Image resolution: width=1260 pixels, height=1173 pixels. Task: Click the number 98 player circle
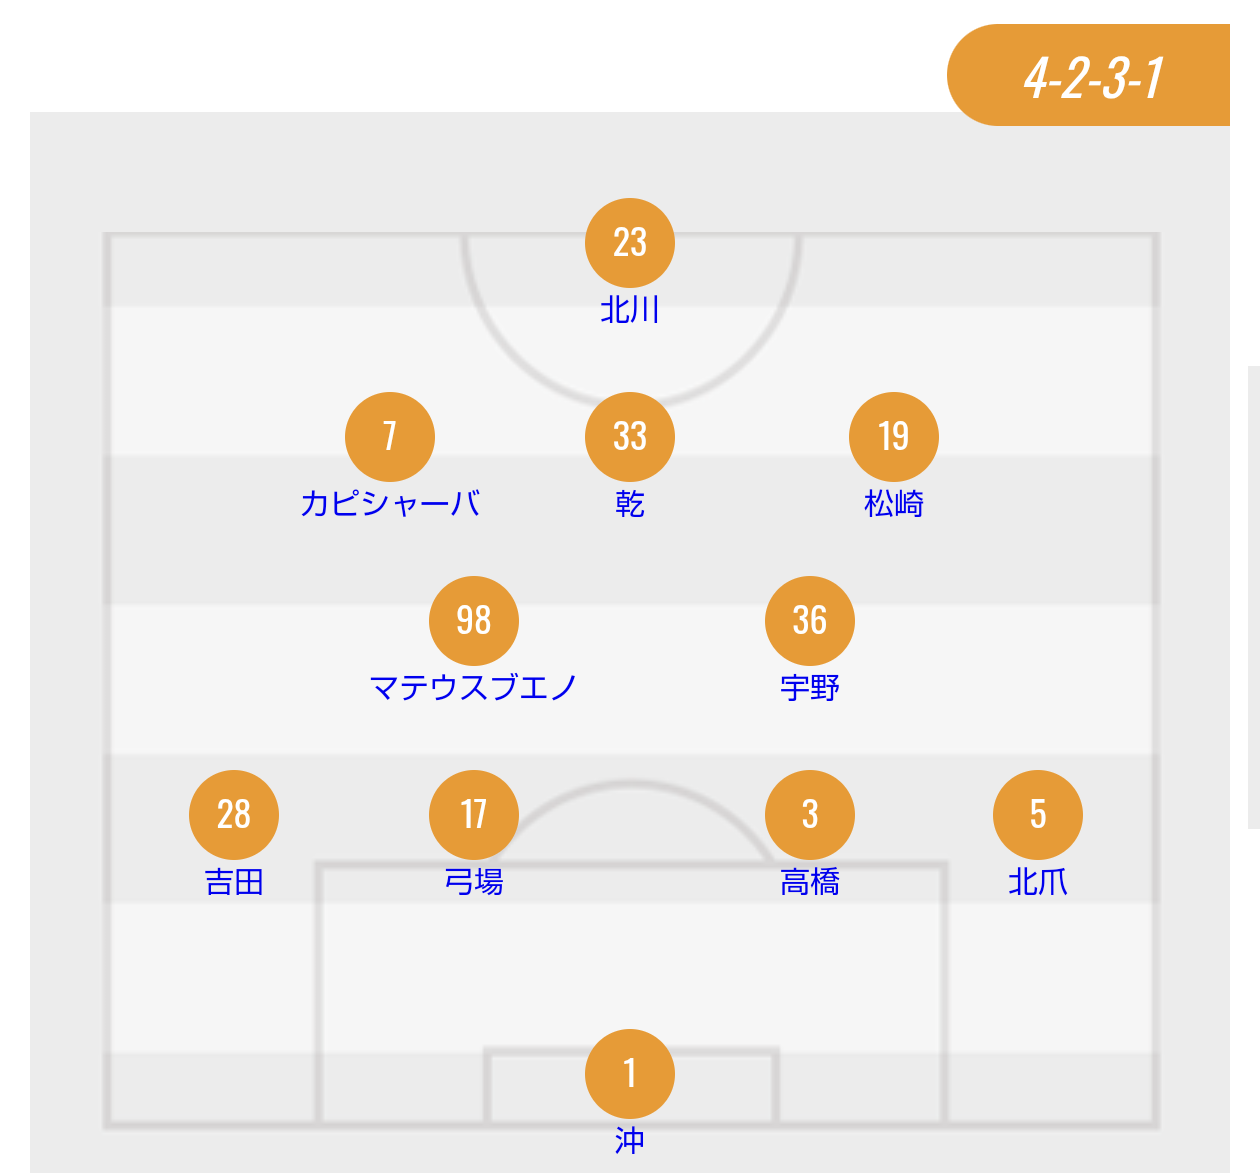(x=474, y=621)
